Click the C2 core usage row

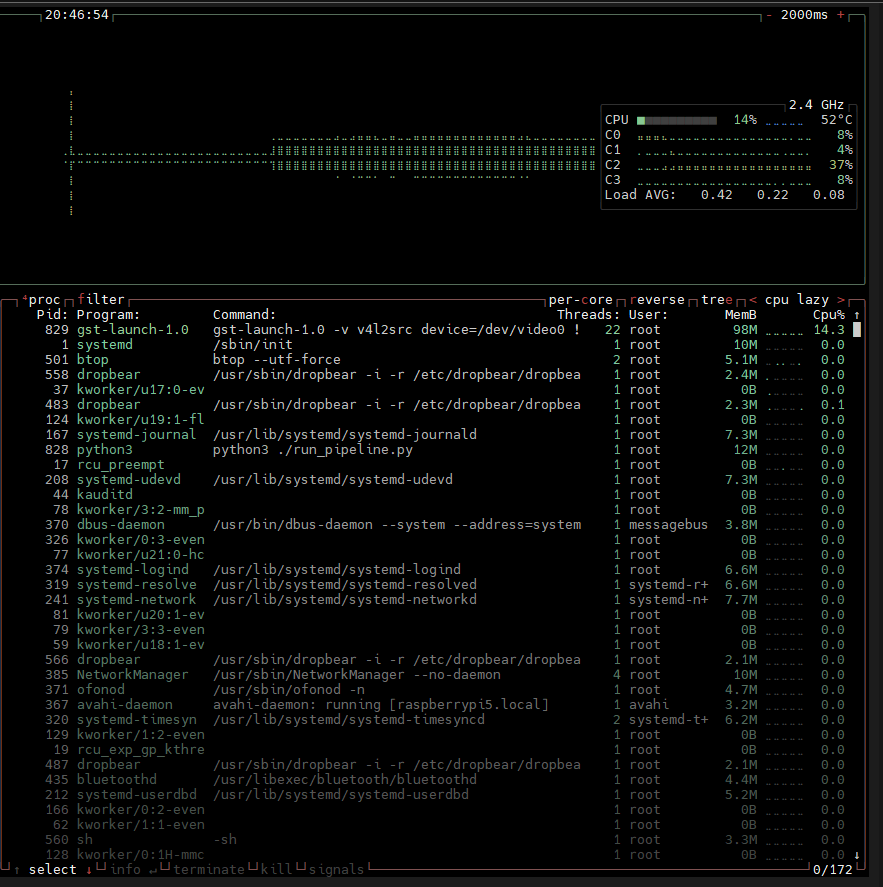(x=729, y=165)
